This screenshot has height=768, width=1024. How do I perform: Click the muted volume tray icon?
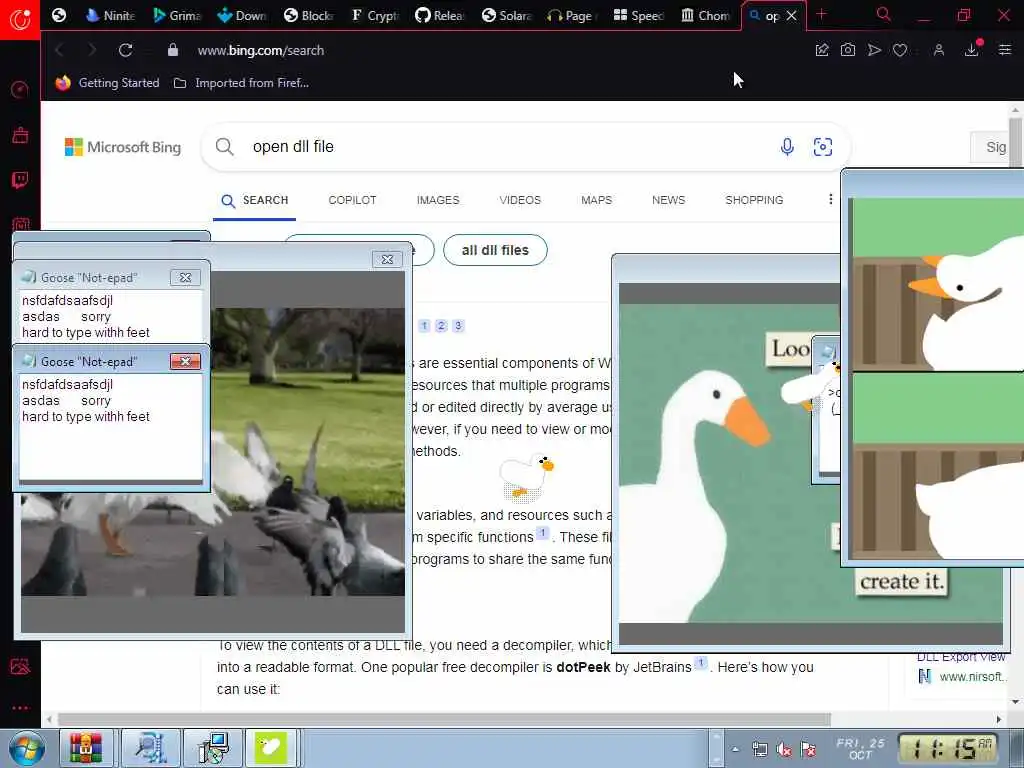point(784,749)
